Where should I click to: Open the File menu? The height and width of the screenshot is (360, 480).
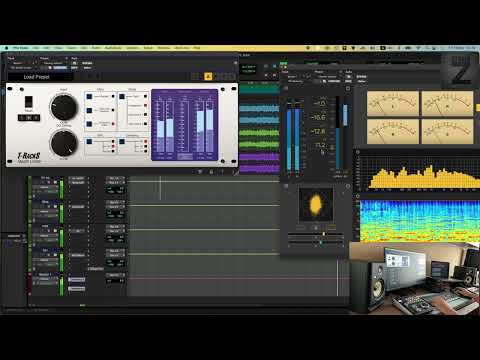[x=36, y=48]
